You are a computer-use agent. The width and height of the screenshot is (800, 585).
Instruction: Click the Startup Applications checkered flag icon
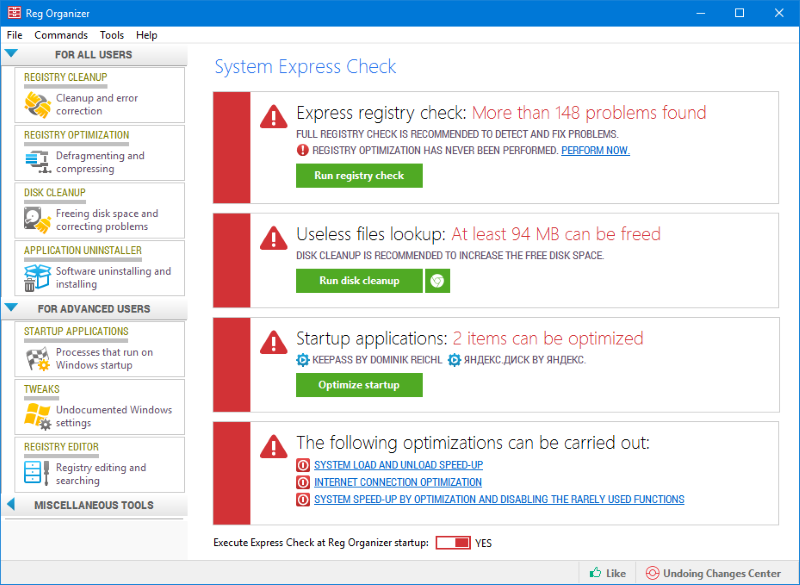(37, 359)
